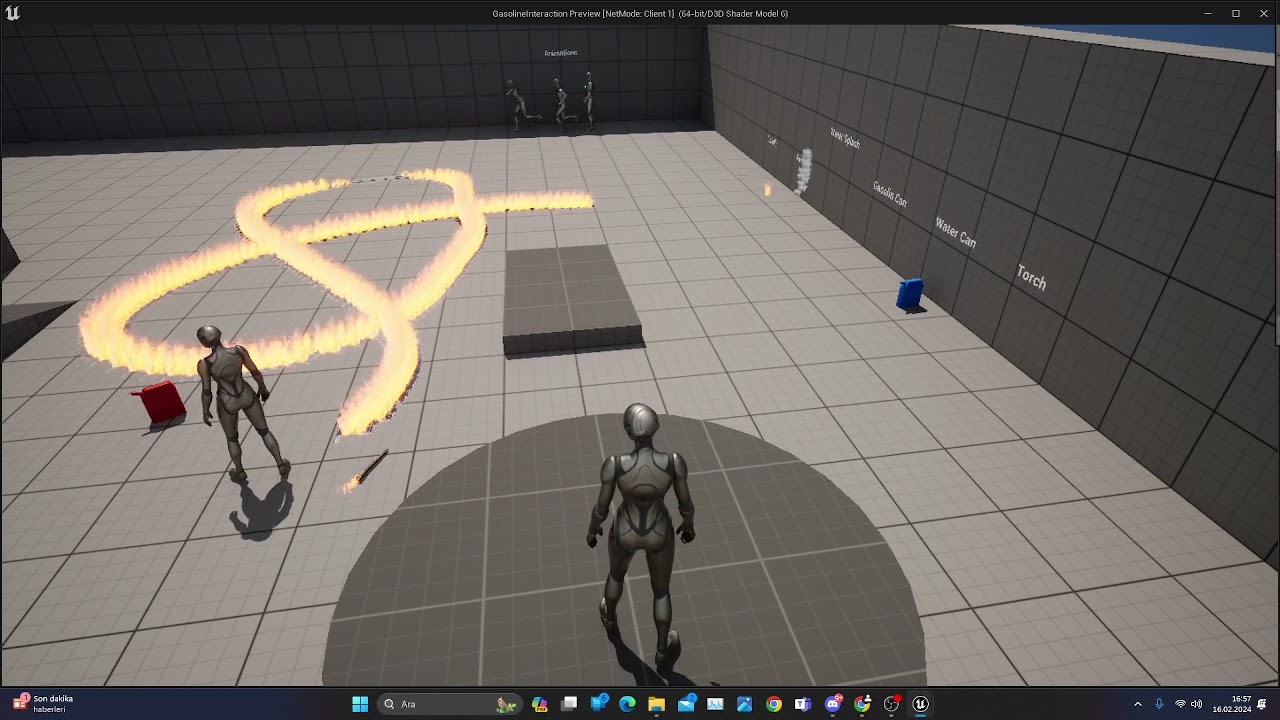Click the Unreal Engine taskbar icon
This screenshot has height=720, width=1280.
[921, 704]
